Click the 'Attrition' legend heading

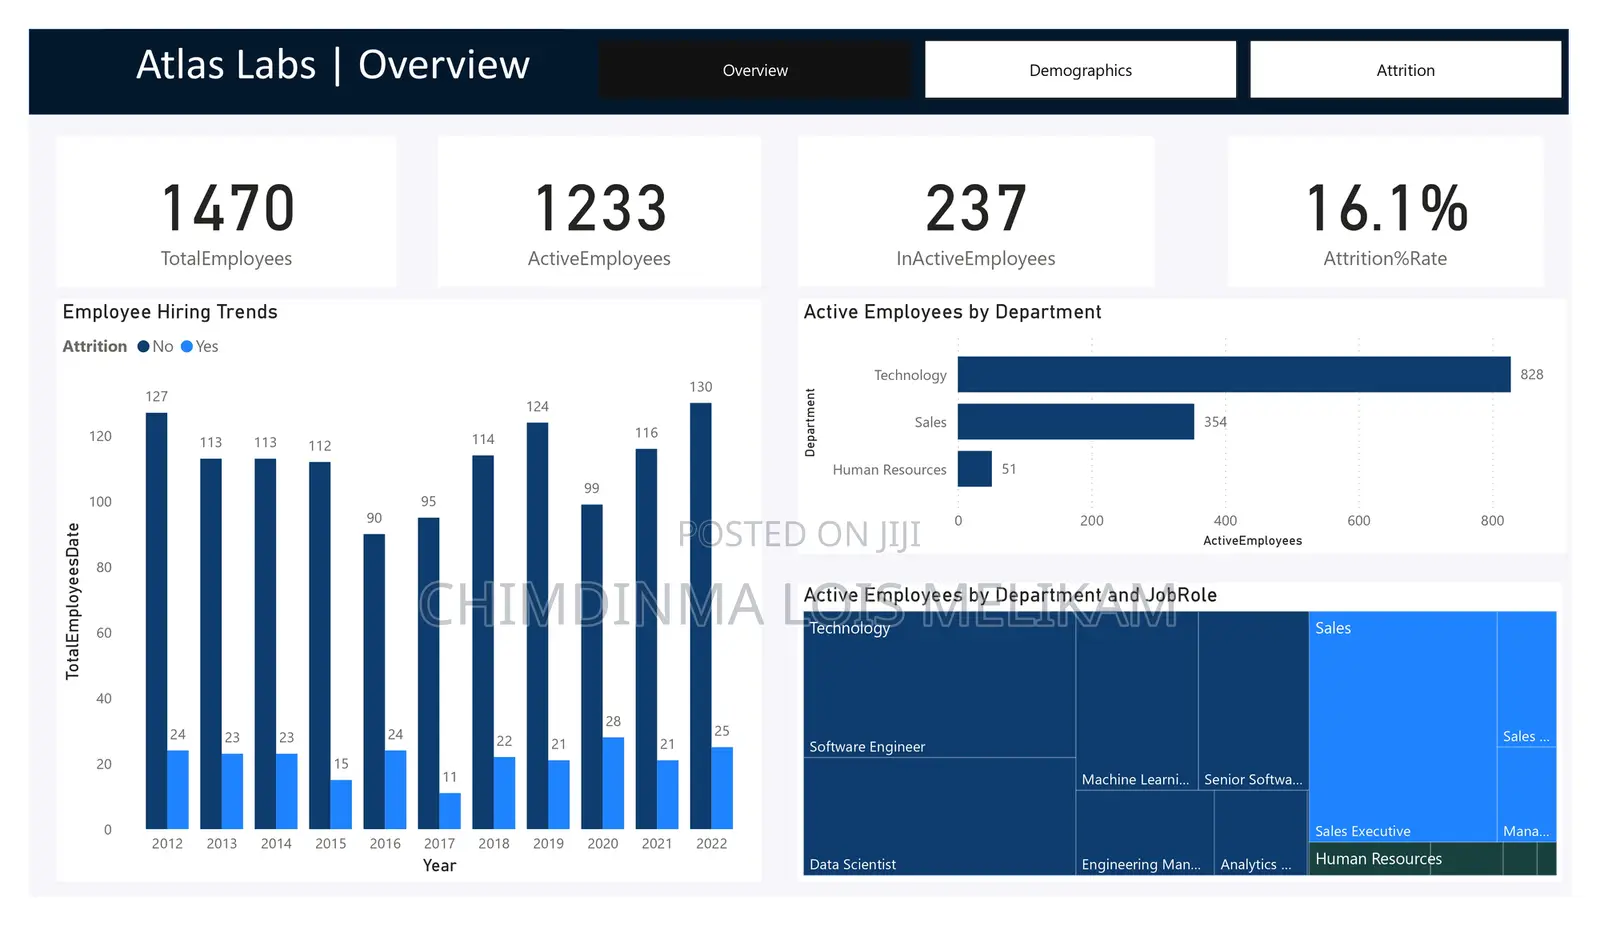coord(95,346)
